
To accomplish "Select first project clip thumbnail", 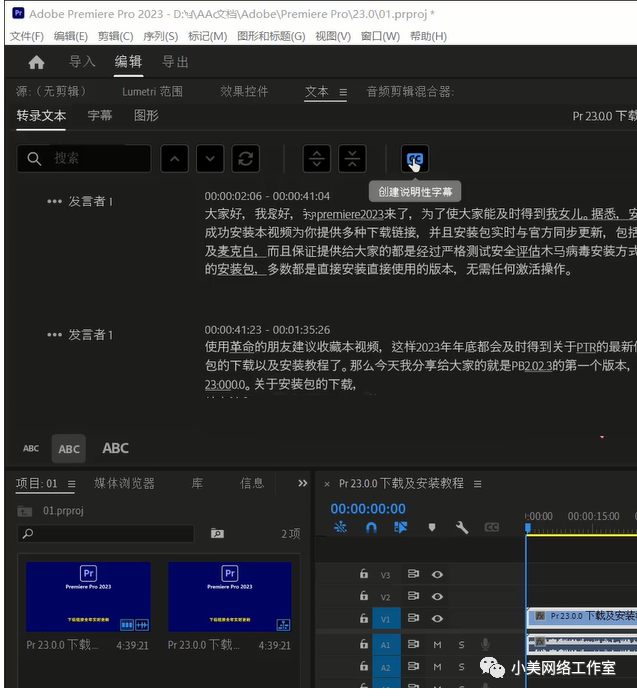I will click(88, 597).
